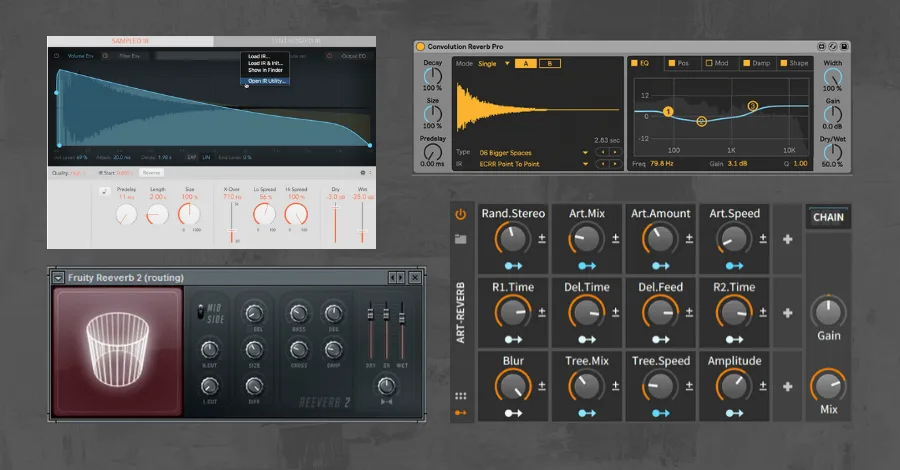
Task: Click WET fader in Reeverb 2
Action: 402,317
